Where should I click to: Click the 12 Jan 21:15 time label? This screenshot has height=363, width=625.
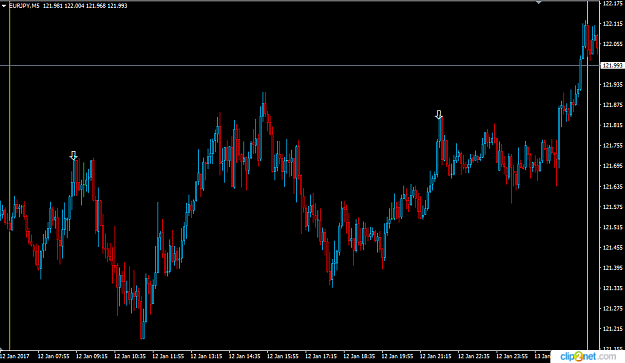coord(436,356)
